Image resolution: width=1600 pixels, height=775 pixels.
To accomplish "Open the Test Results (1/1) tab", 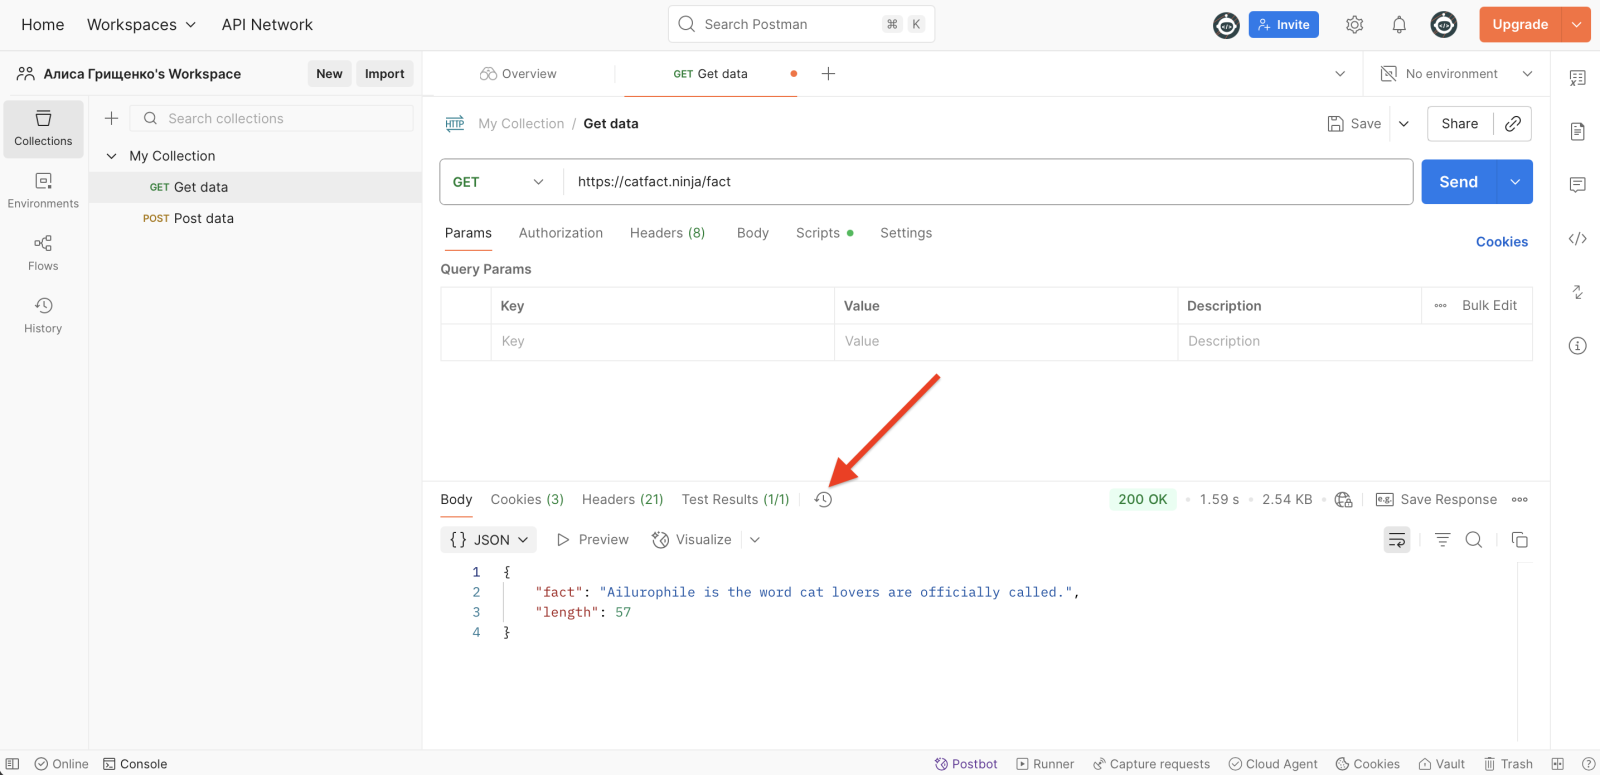I will [x=735, y=500].
